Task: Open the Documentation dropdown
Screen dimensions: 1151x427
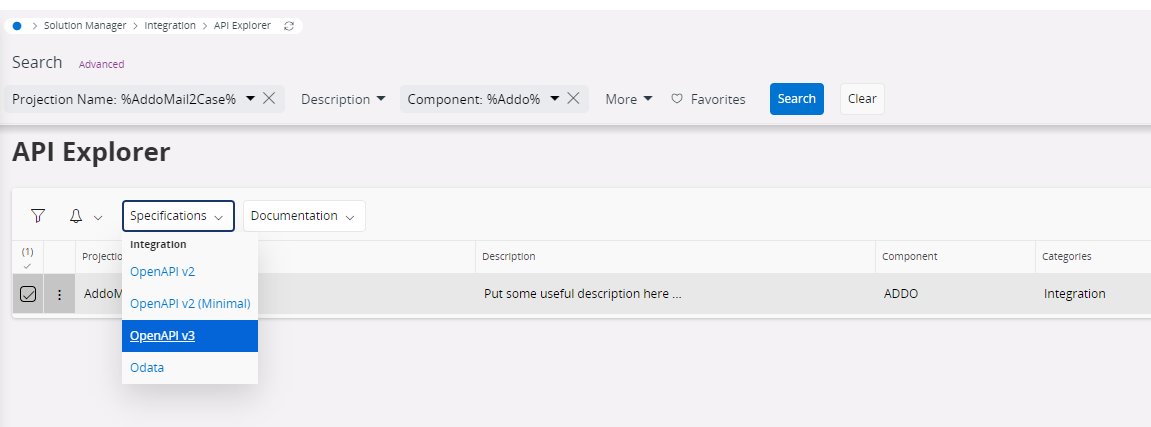Action: pos(304,216)
